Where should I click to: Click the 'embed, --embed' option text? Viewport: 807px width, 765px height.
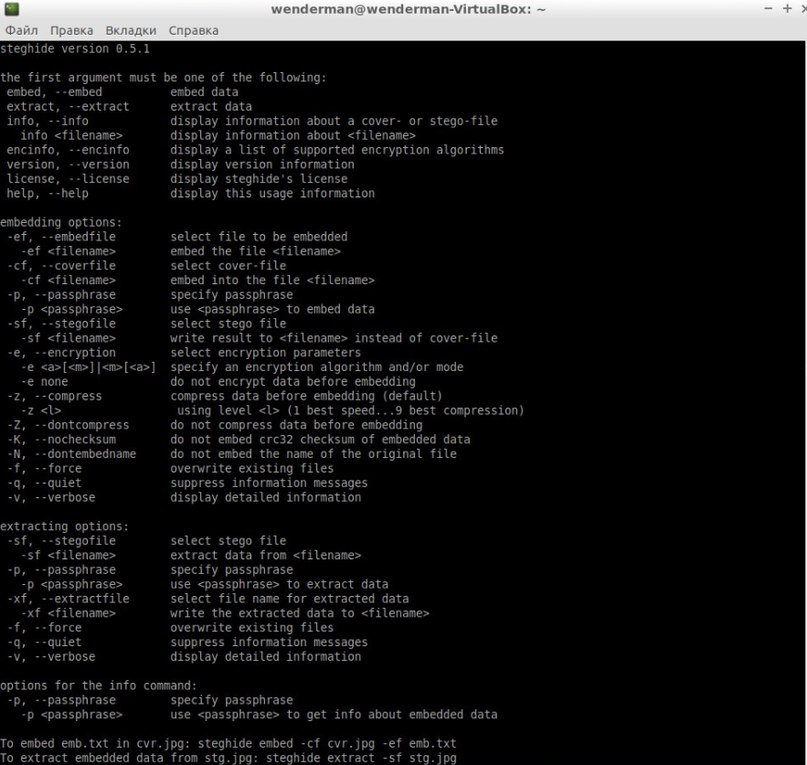(x=54, y=92)
